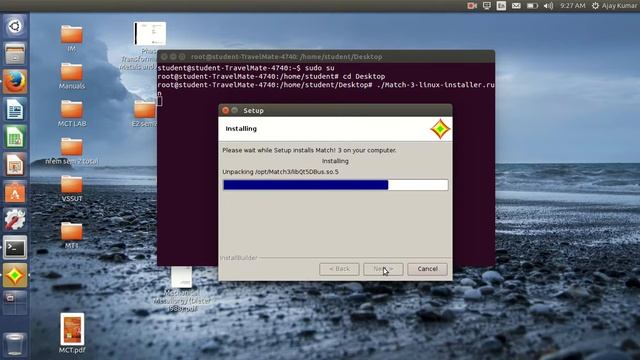Open the IM folder on the desktop

[71, 39]
